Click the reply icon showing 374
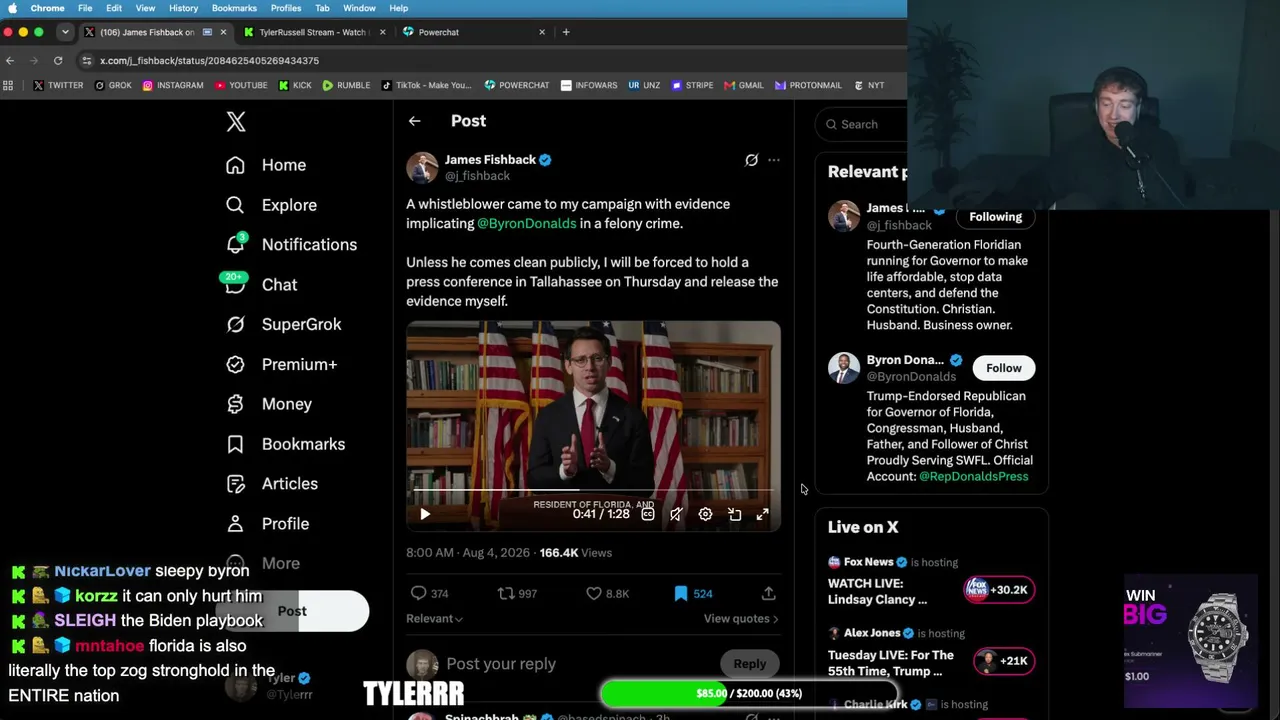Screen dimensions: 1280x720 pos(429,594)
